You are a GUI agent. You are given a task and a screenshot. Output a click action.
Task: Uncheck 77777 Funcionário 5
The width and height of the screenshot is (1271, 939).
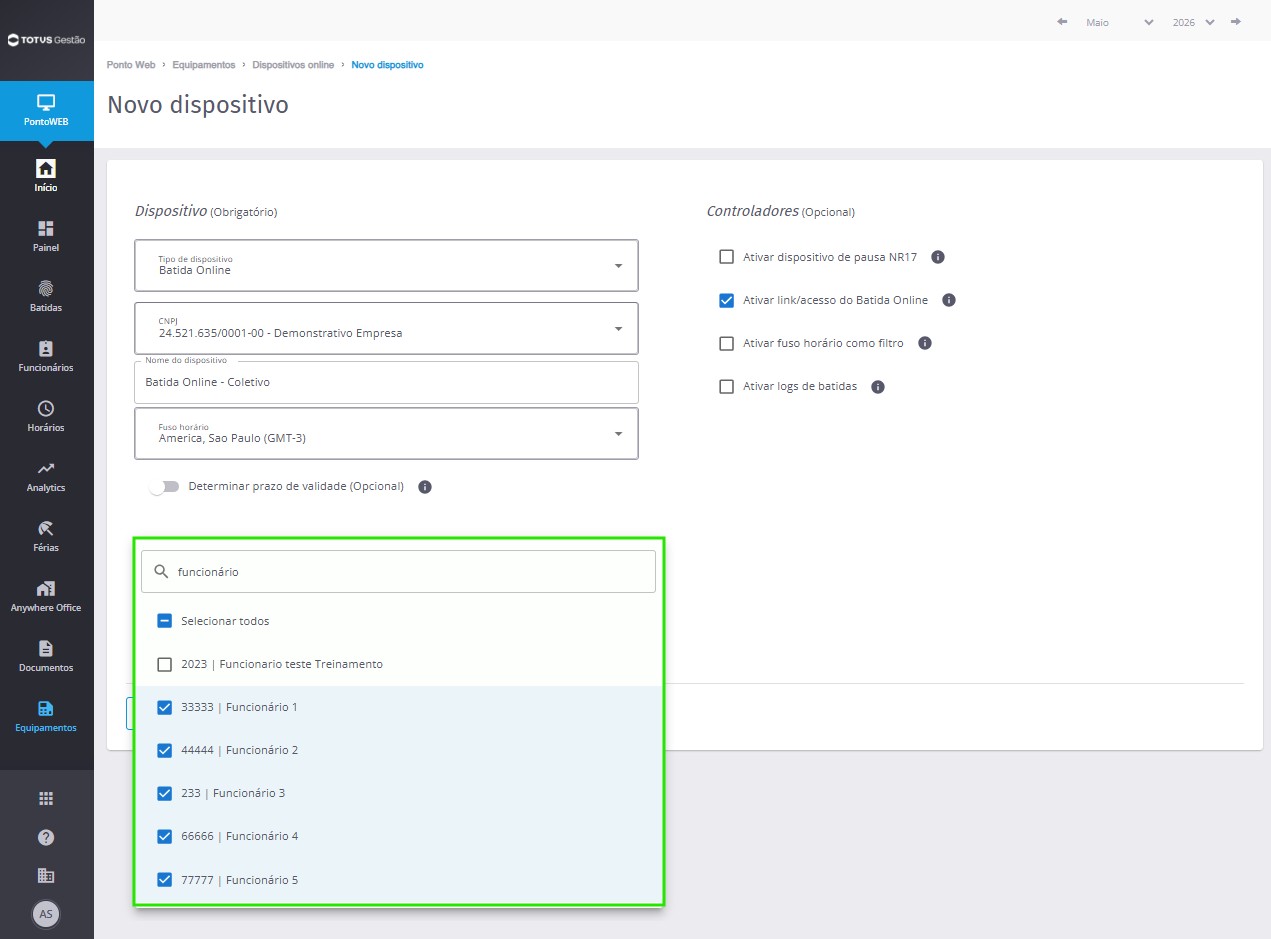tap(165, 880)
